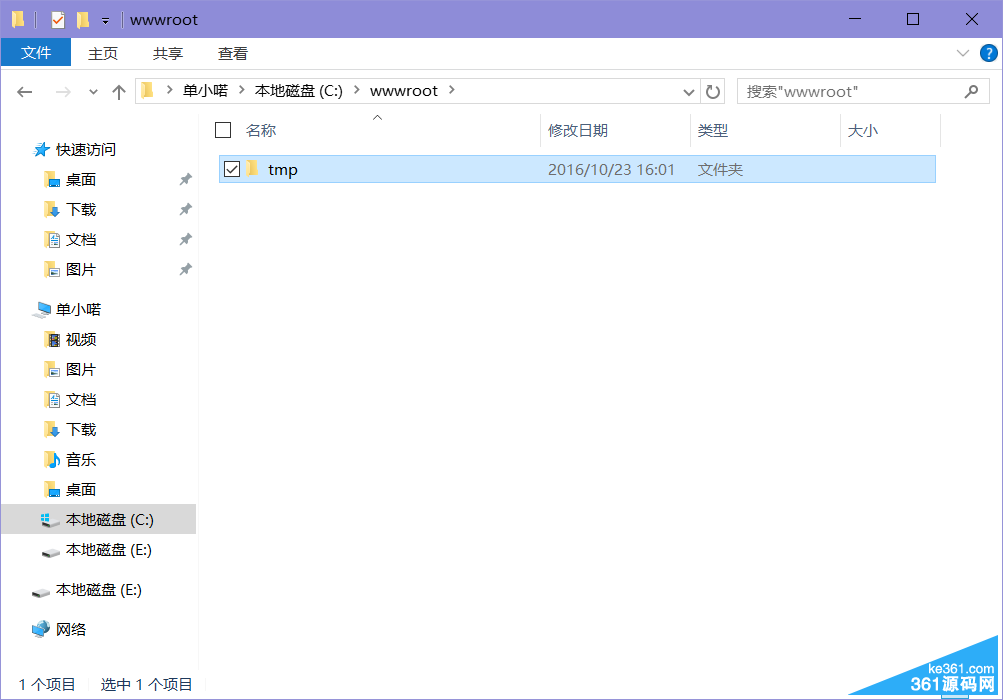This screenshot has height=700, width=1003.
Task: Click the Windows drive icon for C:
Action: point(49,520)
